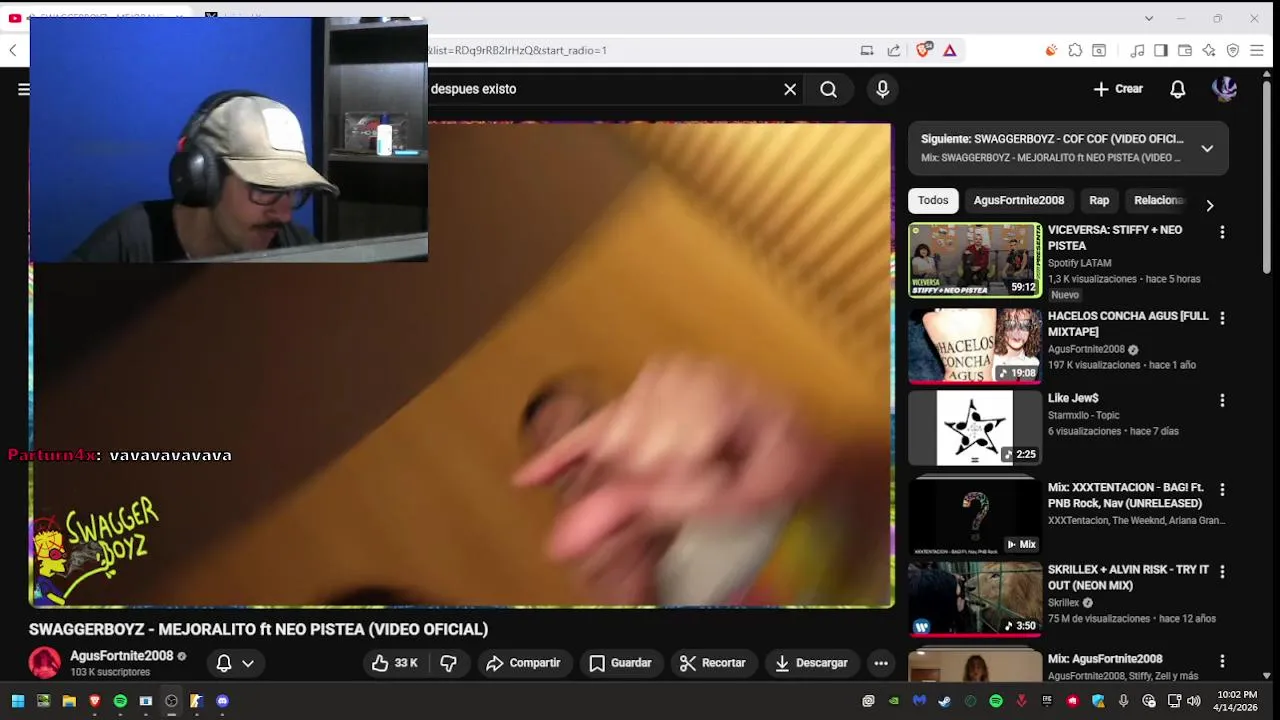Open SKRILLEX + ALVIN RISK - TRY IT OUT
This screenshot has width=1280, height=720.
pos(1128,577)
